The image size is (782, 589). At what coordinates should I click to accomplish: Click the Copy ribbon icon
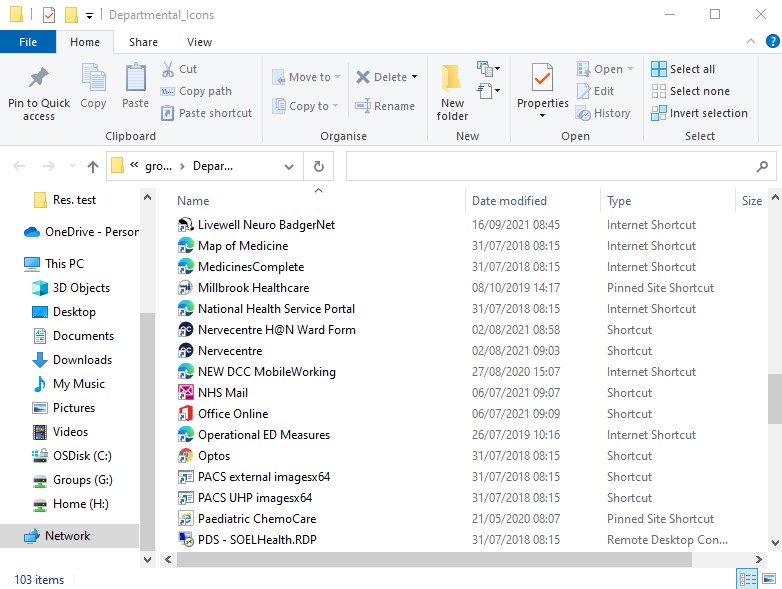[93, 77]
